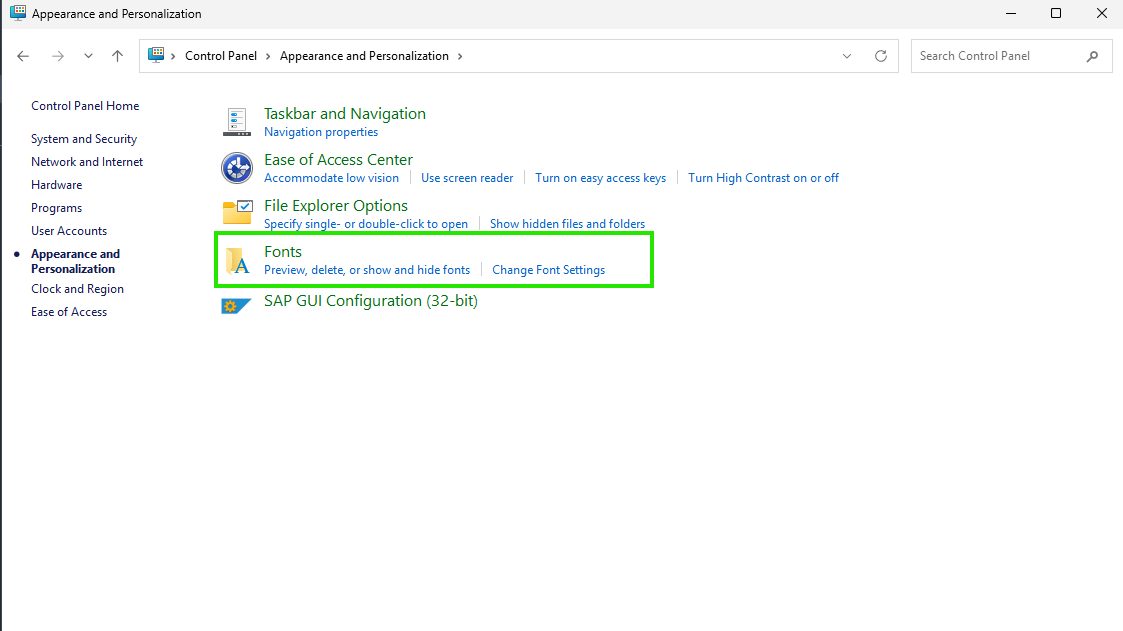Open recent locations dropdown arrow
The image size is (1123, 631).
88,56
